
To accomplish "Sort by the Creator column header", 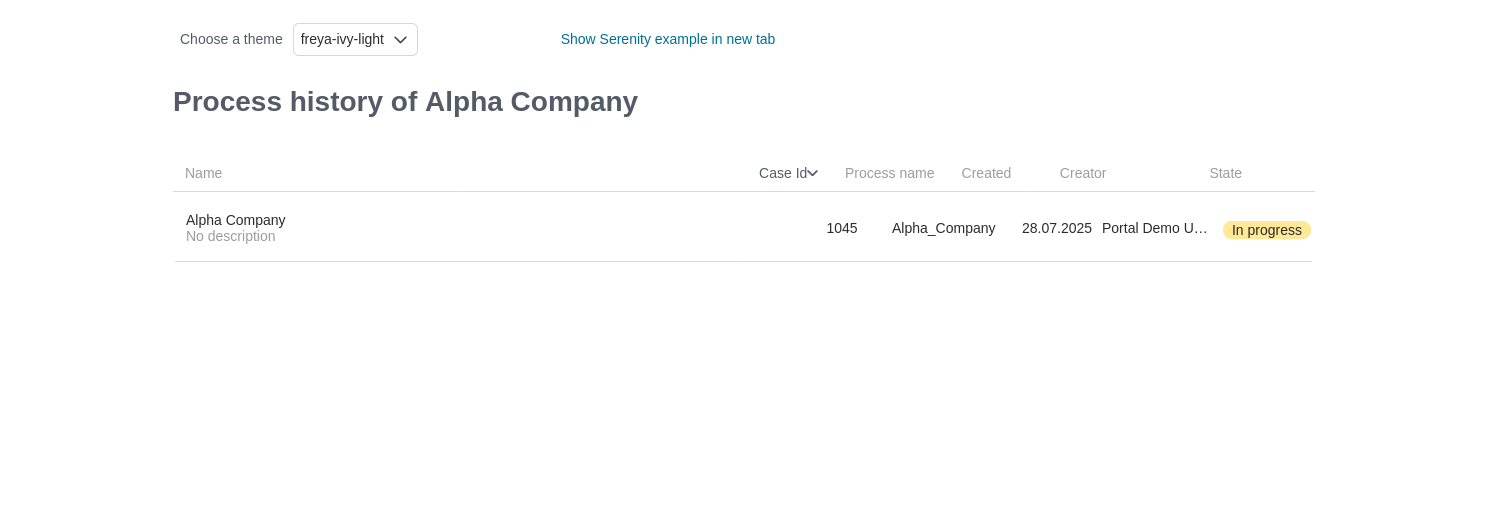I will point(1082,173).
